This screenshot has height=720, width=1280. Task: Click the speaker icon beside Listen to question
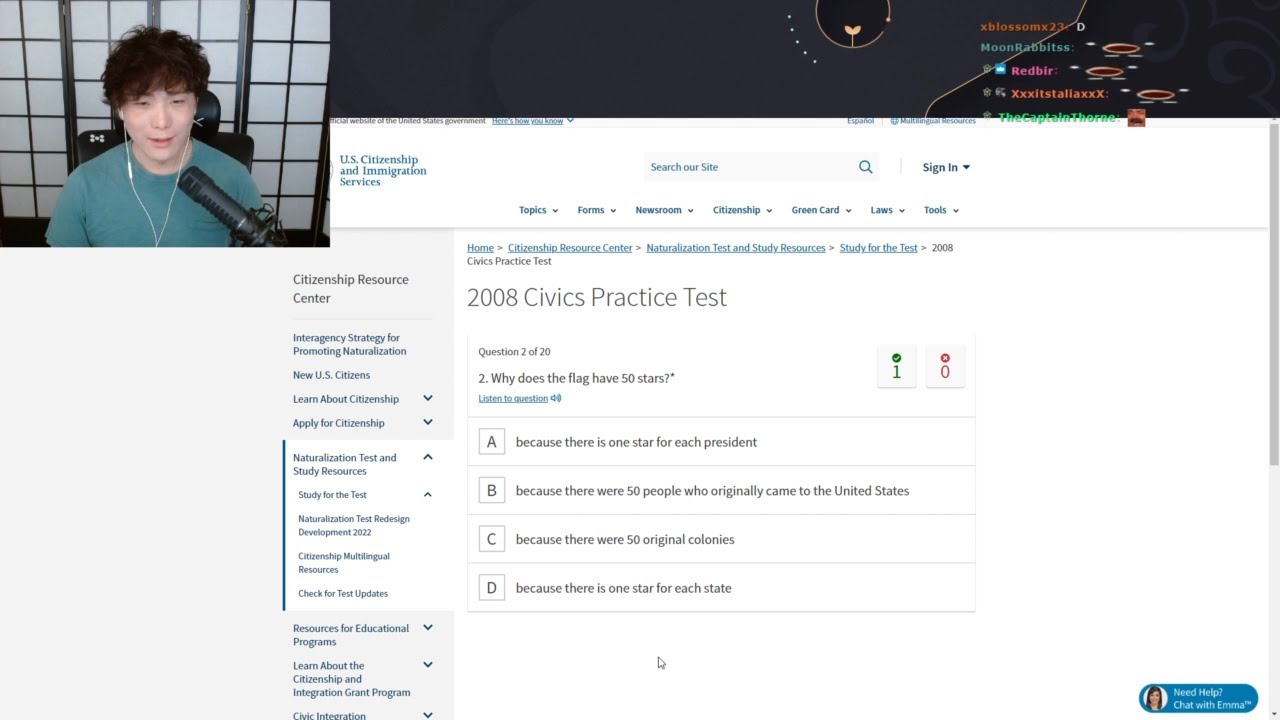[x=556, y=398]
